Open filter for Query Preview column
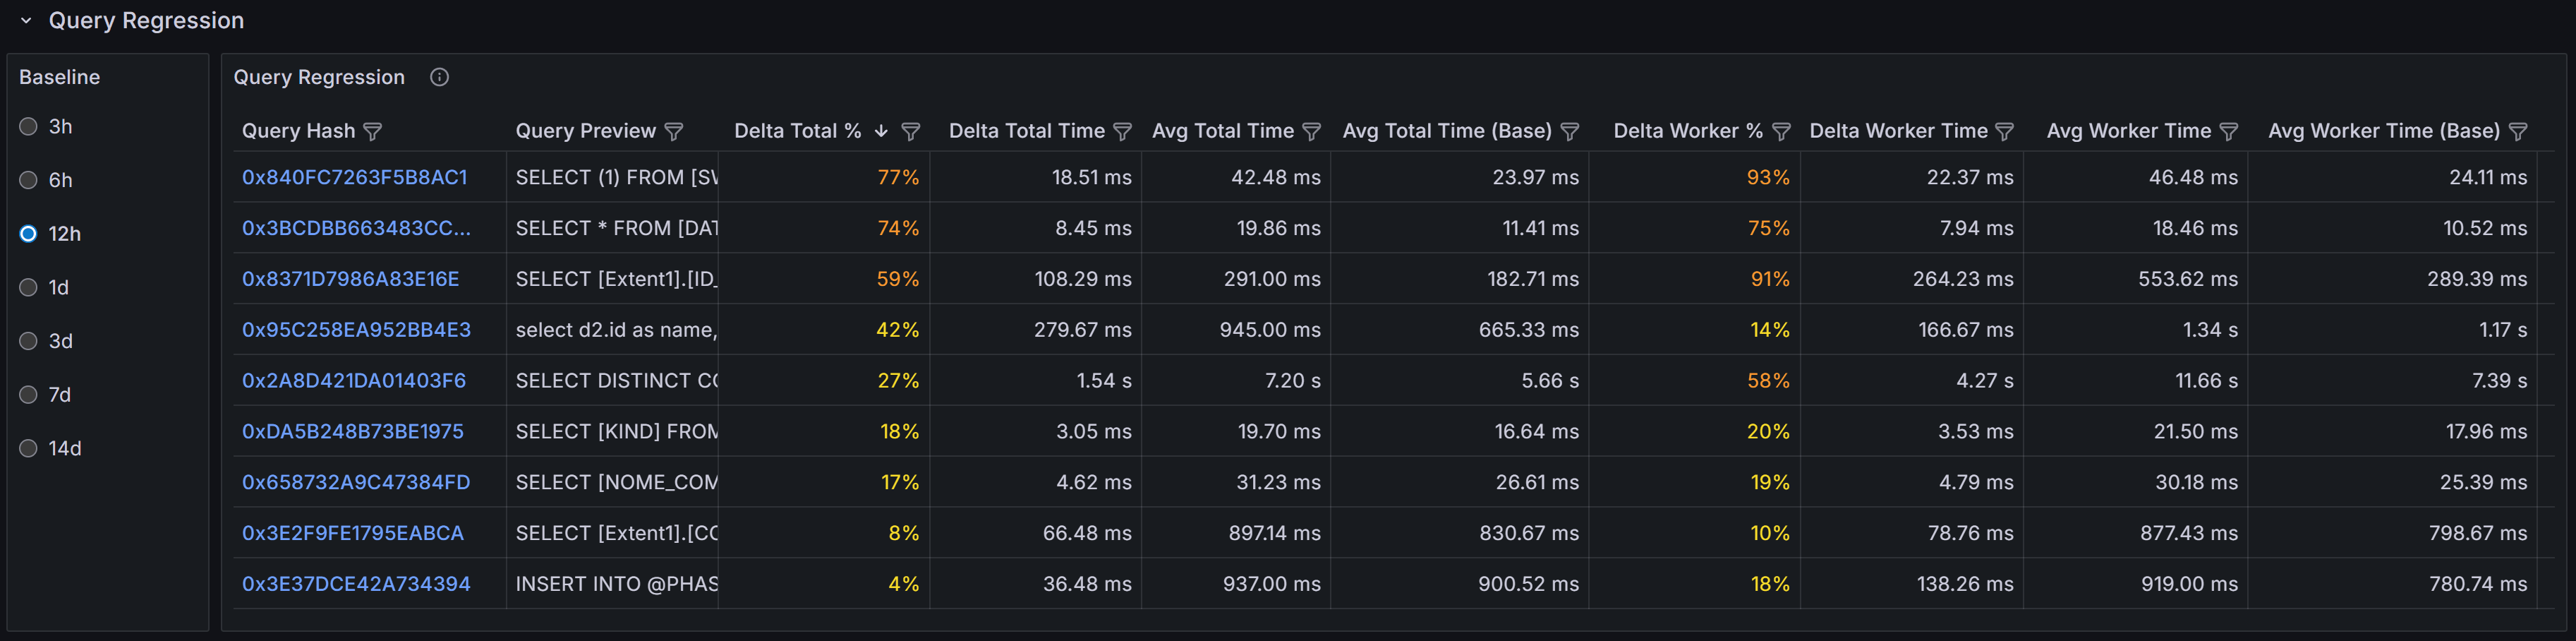This screenshot has height=641, width=2576. pyautogui.click(x=674, y=131)
